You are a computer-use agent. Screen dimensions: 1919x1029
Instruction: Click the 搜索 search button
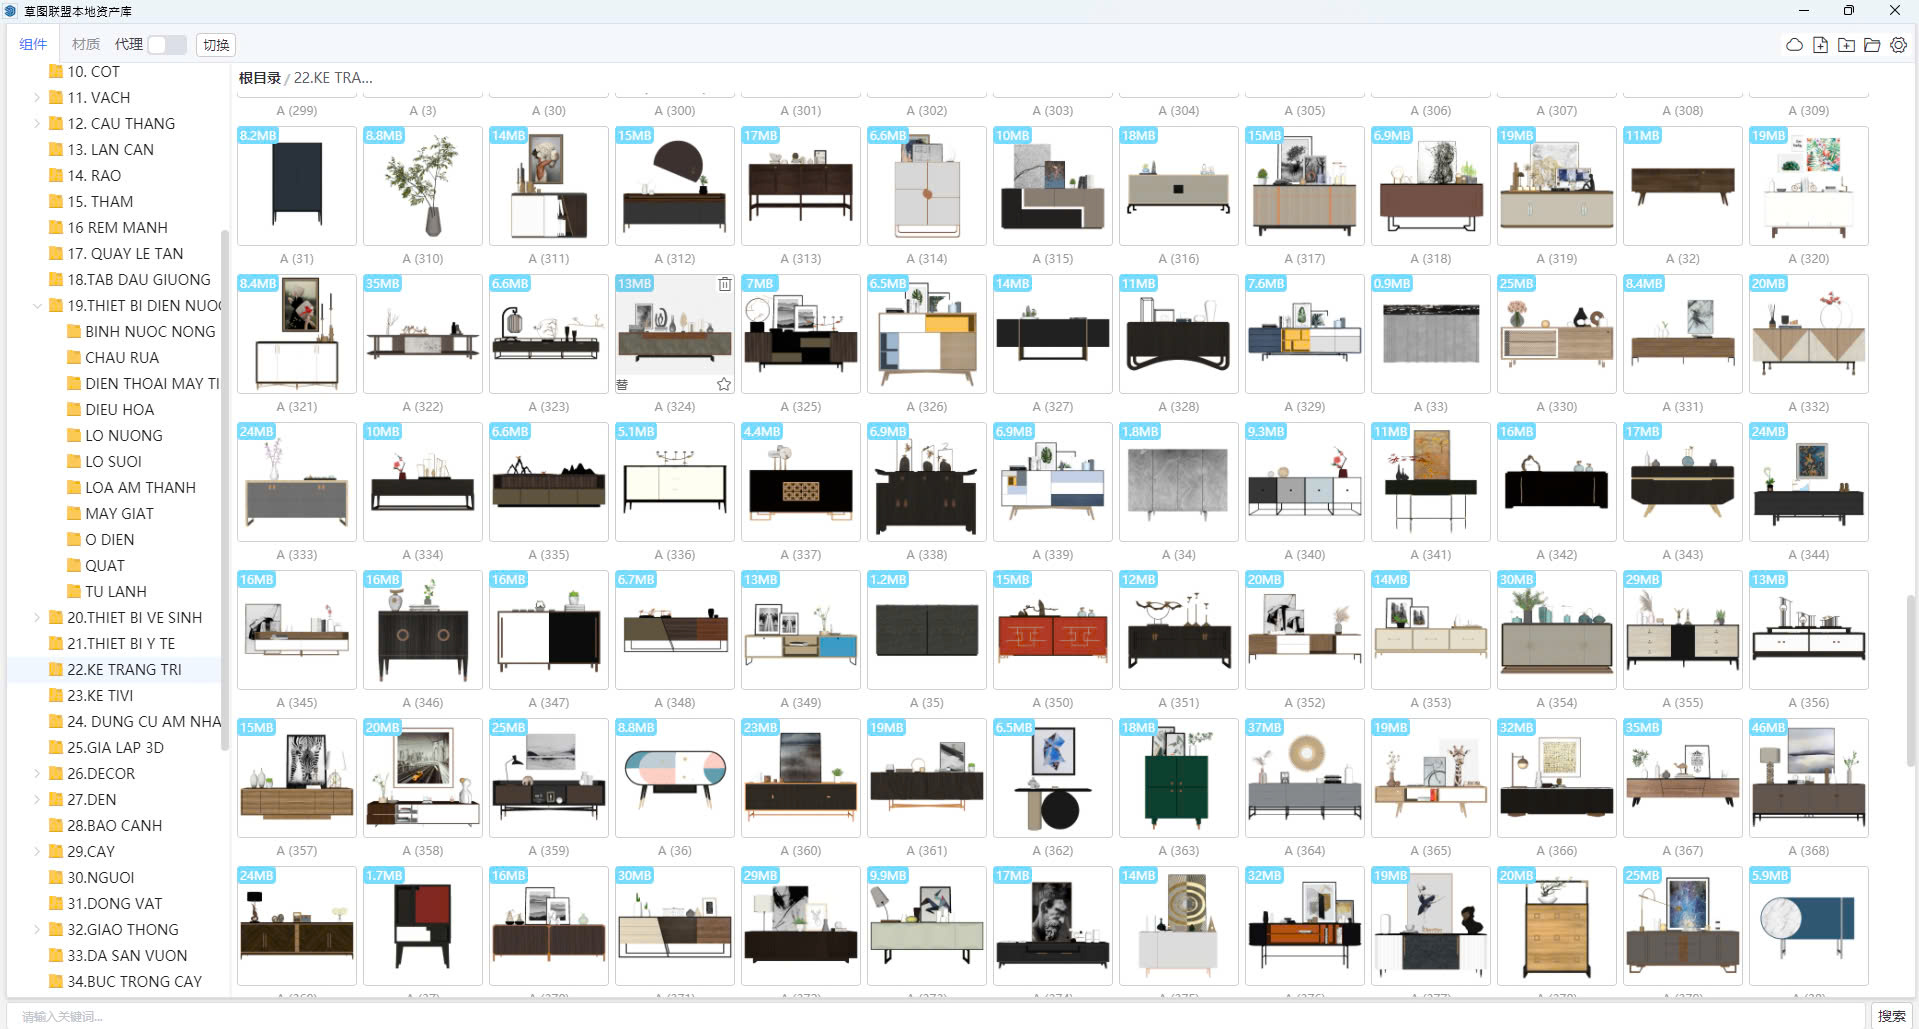pos(1890,1016)
